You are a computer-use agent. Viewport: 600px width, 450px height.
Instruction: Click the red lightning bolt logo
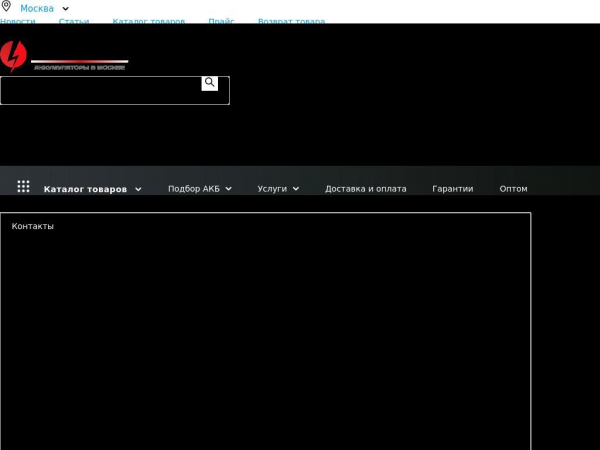13,57
